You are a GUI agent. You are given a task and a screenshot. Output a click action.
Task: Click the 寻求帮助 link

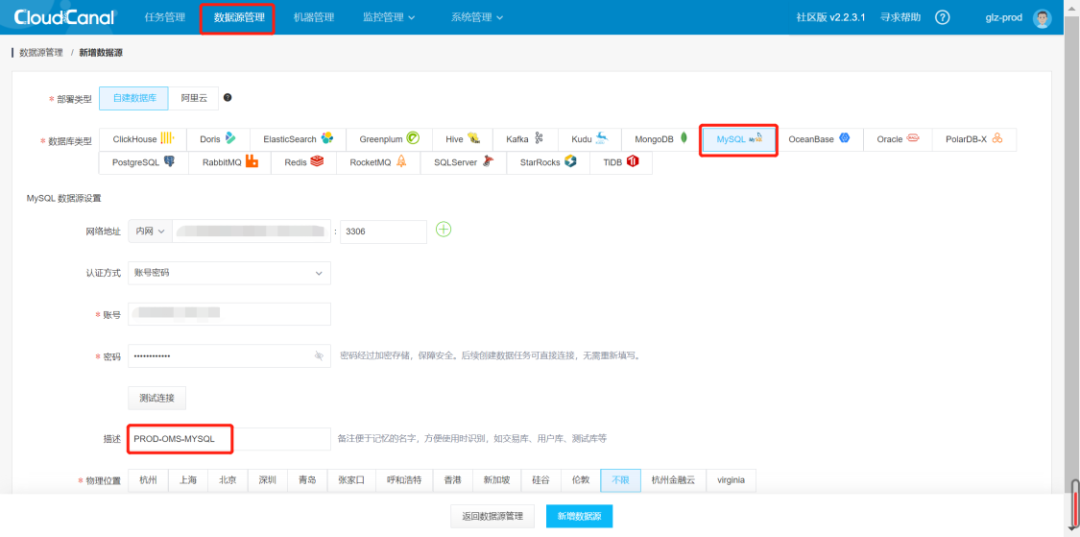pyautogui.click(x=900, y=17)
